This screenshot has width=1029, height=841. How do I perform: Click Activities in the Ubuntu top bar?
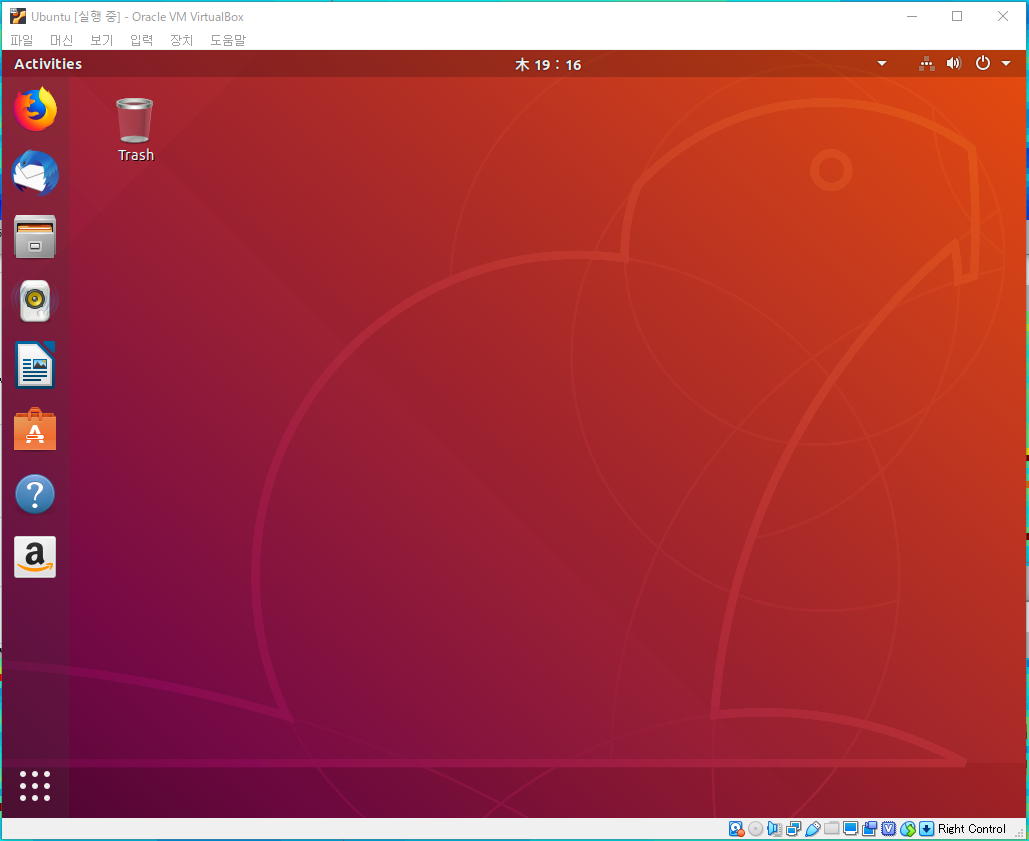click(48, 64)
